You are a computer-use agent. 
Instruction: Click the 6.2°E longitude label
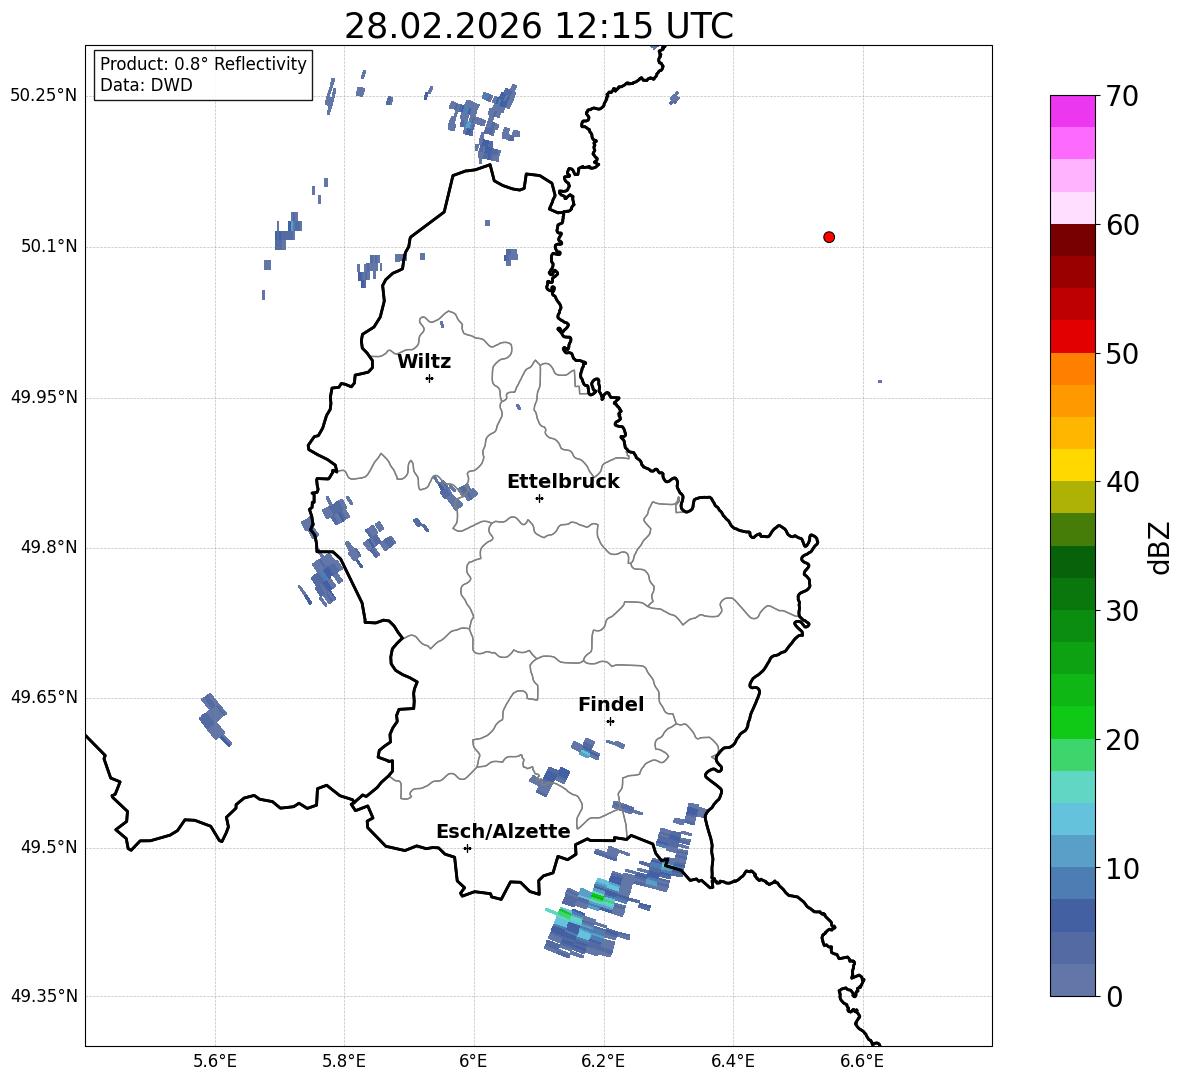tap(603, 1061)
